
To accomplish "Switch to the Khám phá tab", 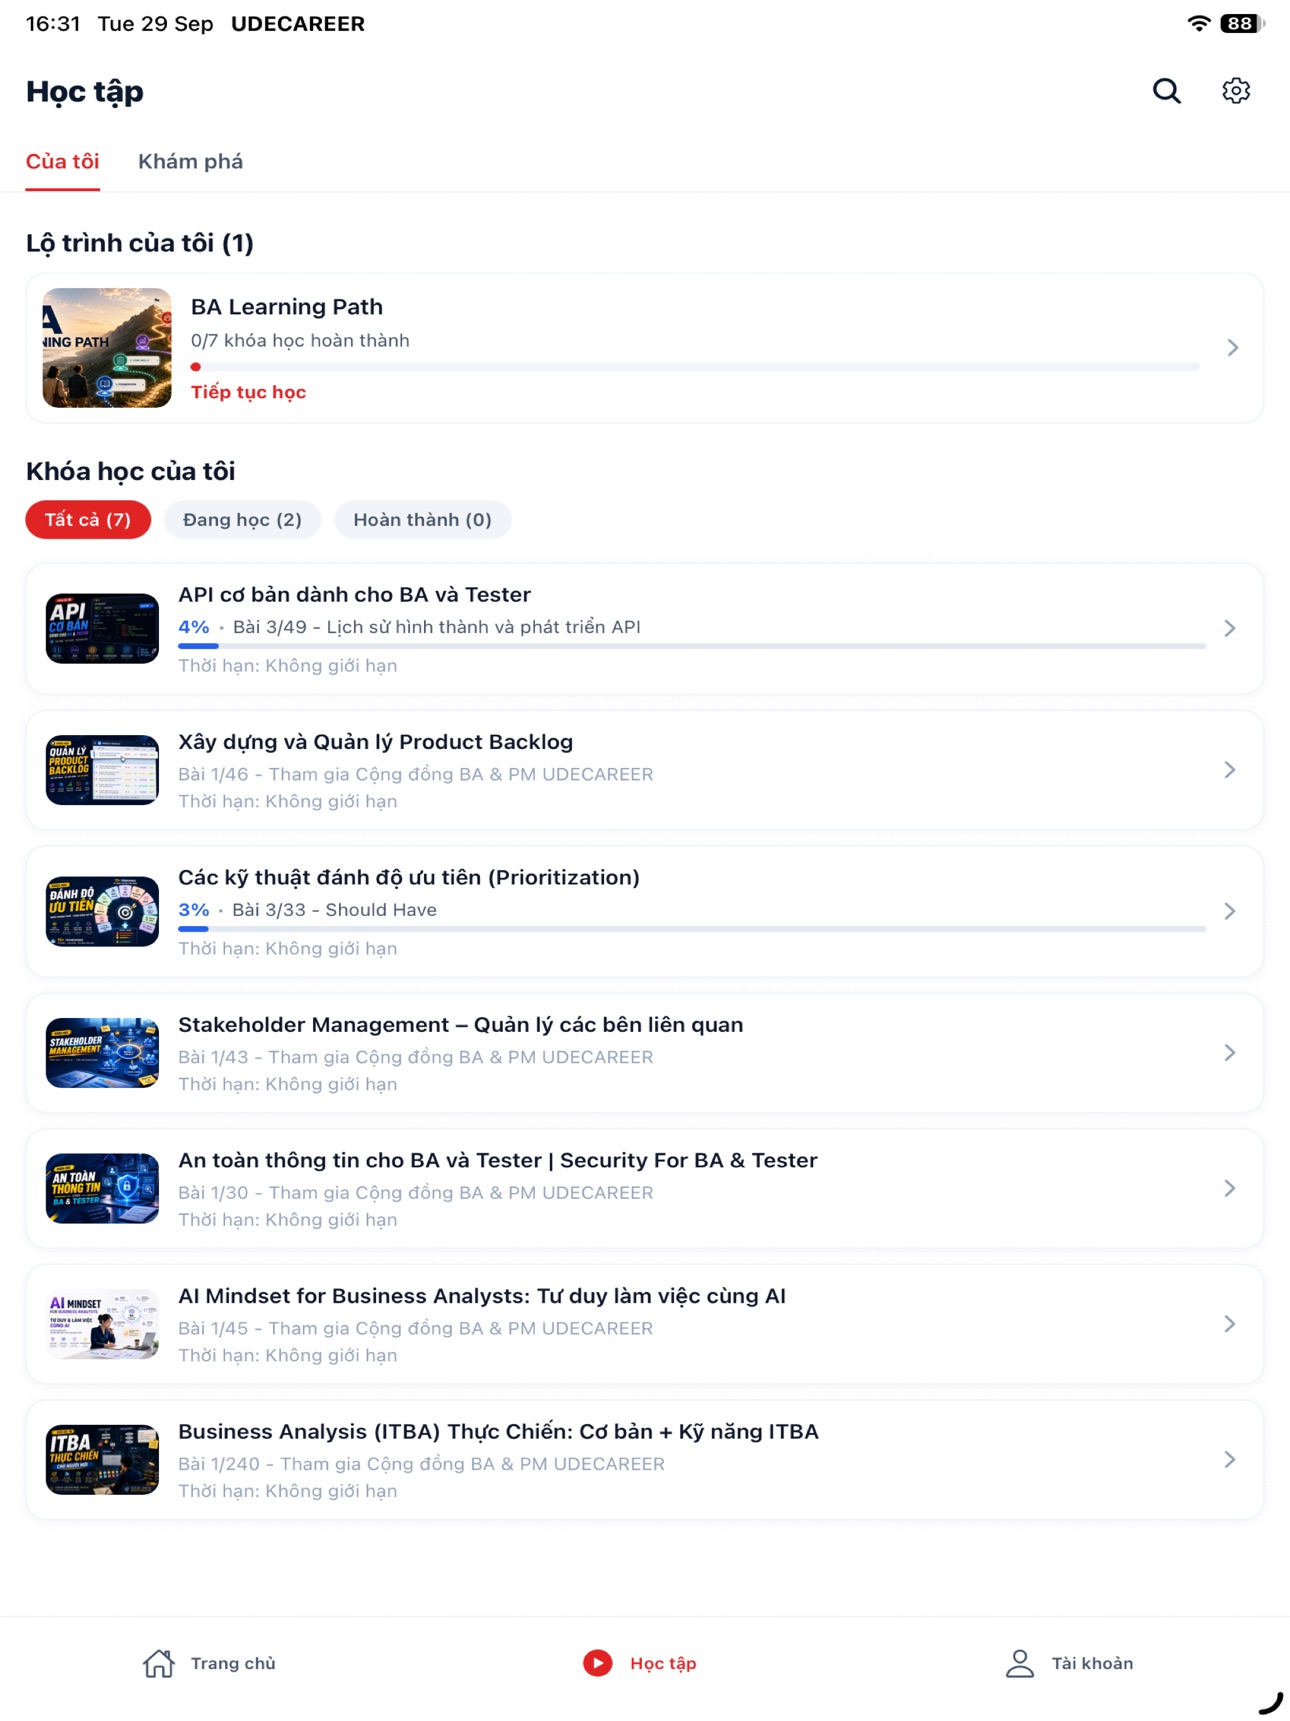I will click(x=190, y=162).
